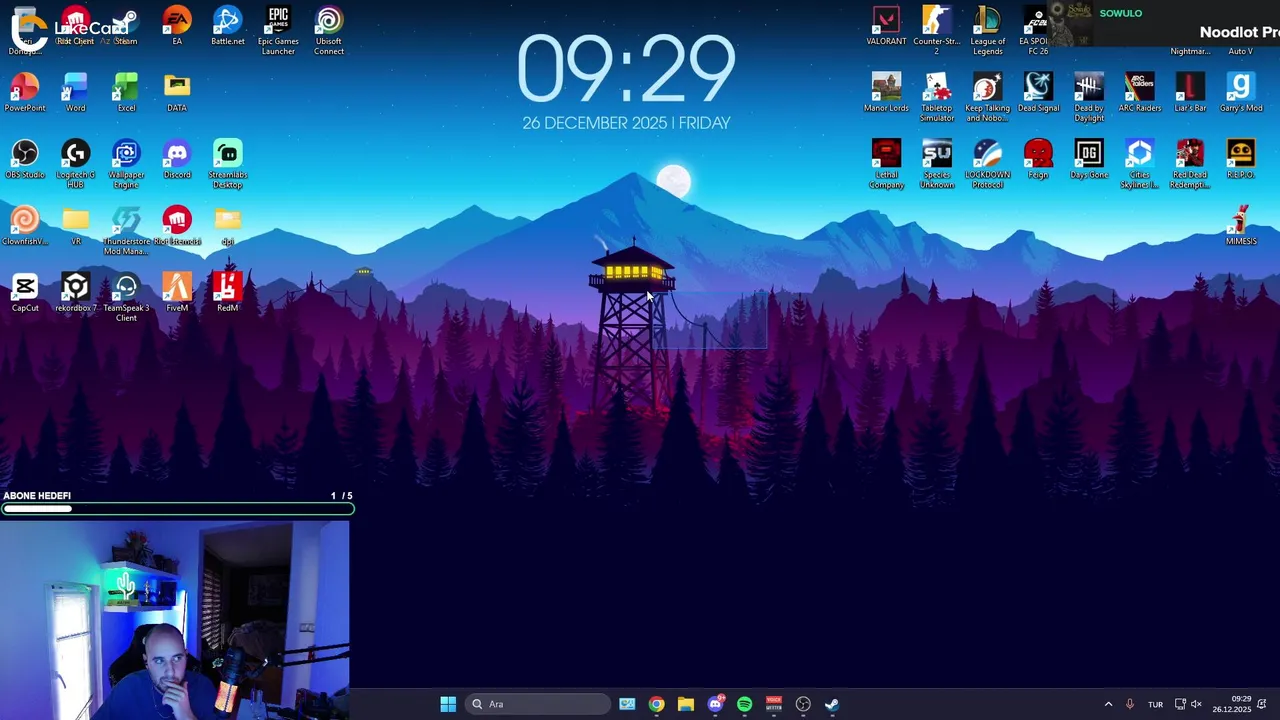
Task: Launch the Dead Signal shortcut
Action: pyautogui.click(x=1038, y=93)
